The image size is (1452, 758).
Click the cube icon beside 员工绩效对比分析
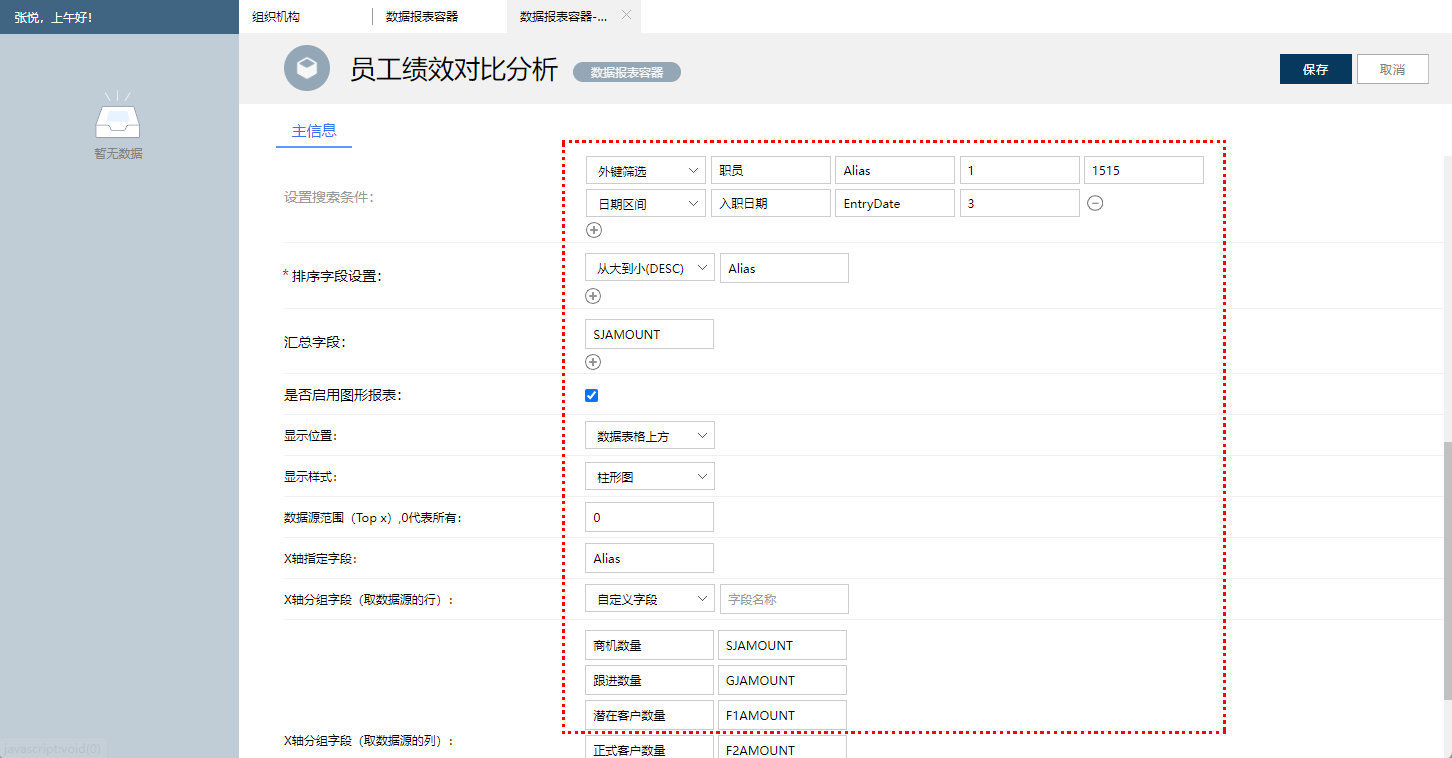[307, 68]
